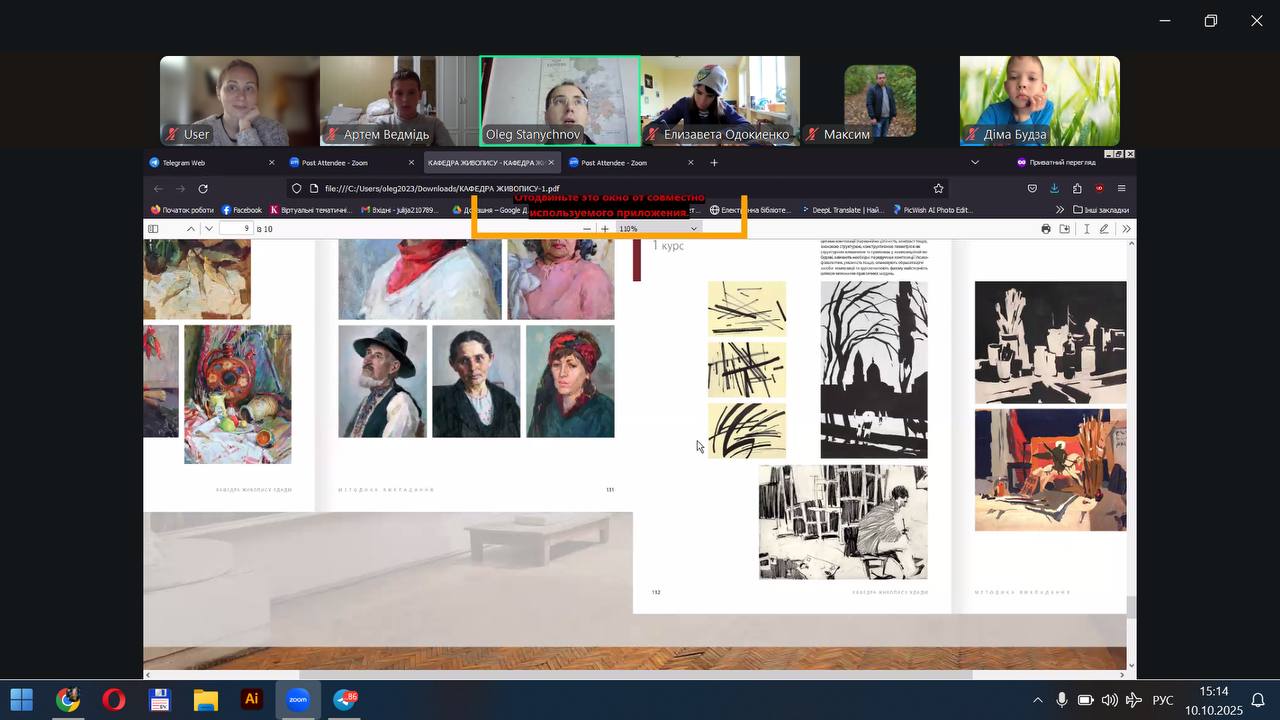Select the PDF draw tool
The height and width of the screenshot is (720, 1280).
pyautogui.click(x=1104, y=229)
